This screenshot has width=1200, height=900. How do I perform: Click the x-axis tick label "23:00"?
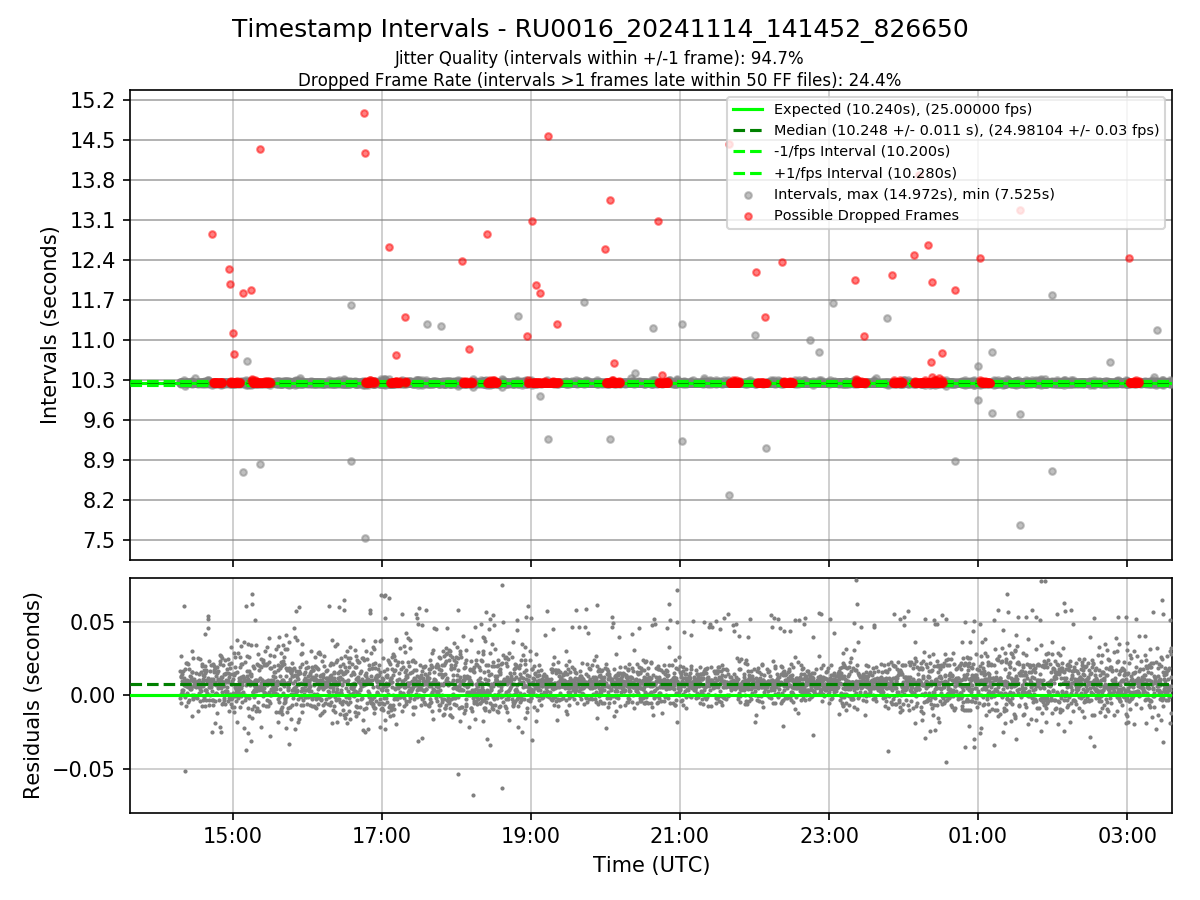pyautogui.click(x=829, y=838)
